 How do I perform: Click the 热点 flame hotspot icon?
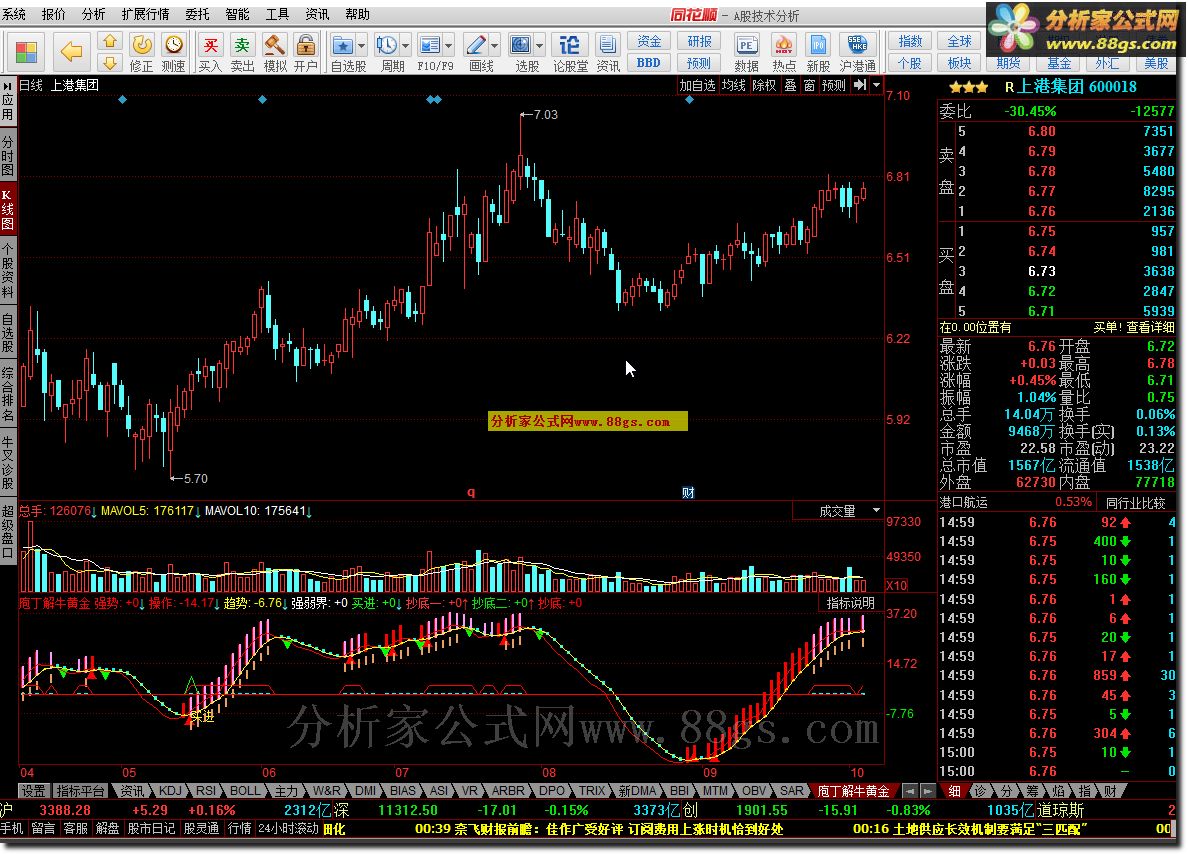point(783,45)
